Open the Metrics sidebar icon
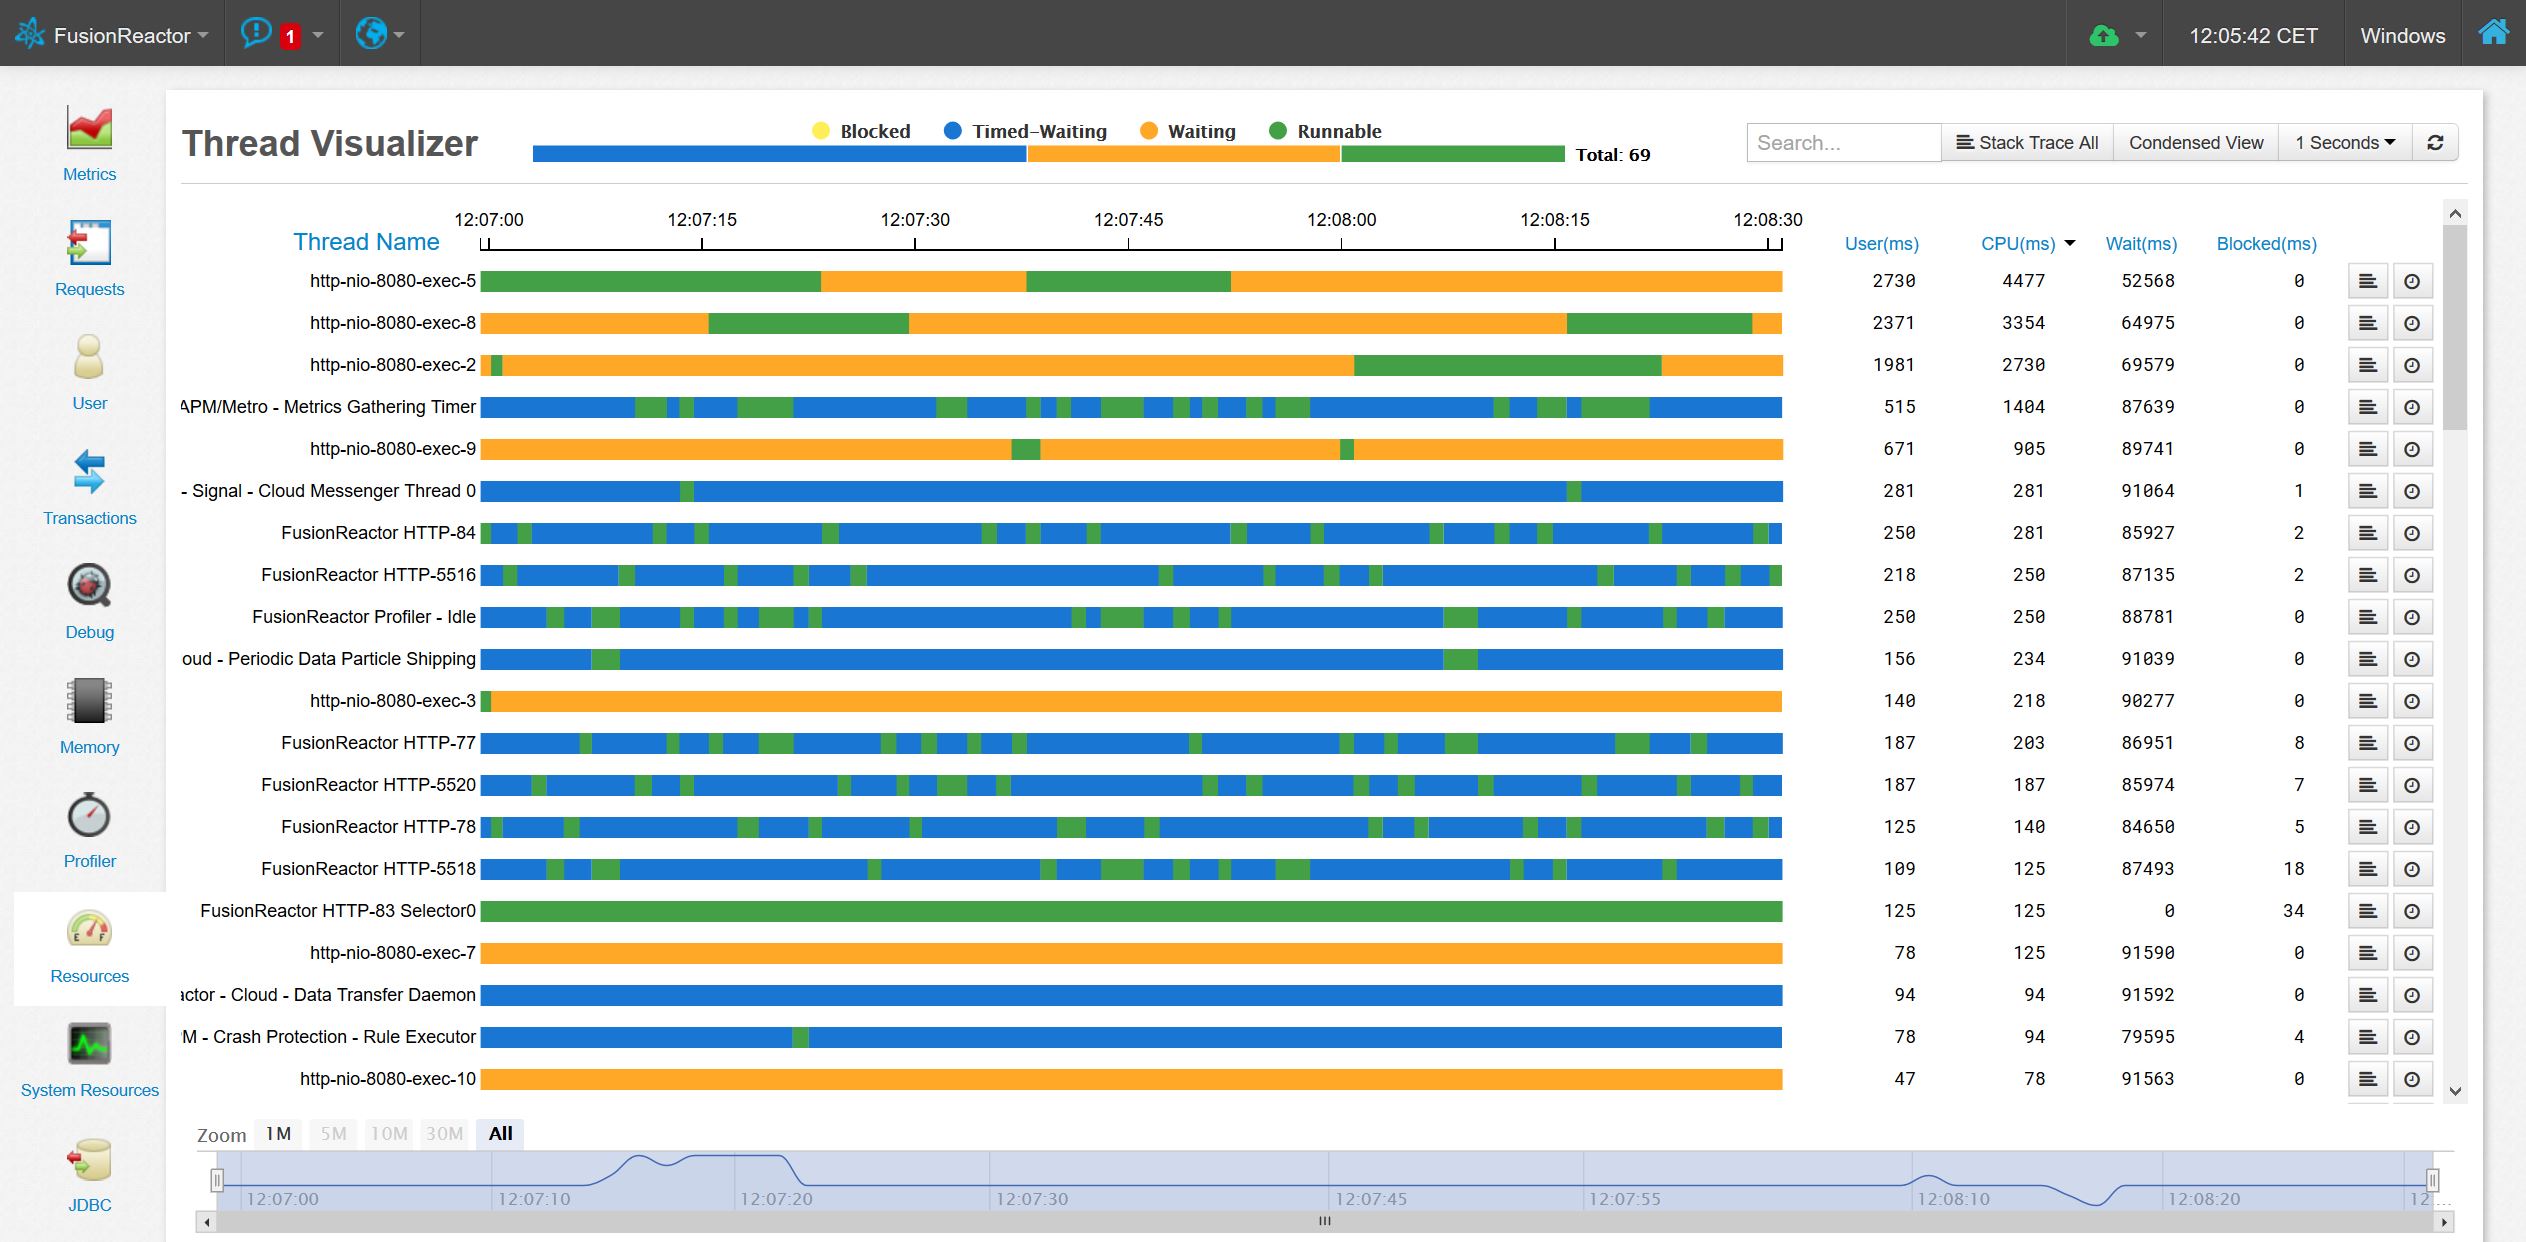This screenshot has width=2526, height=1242. pos(89,140)
